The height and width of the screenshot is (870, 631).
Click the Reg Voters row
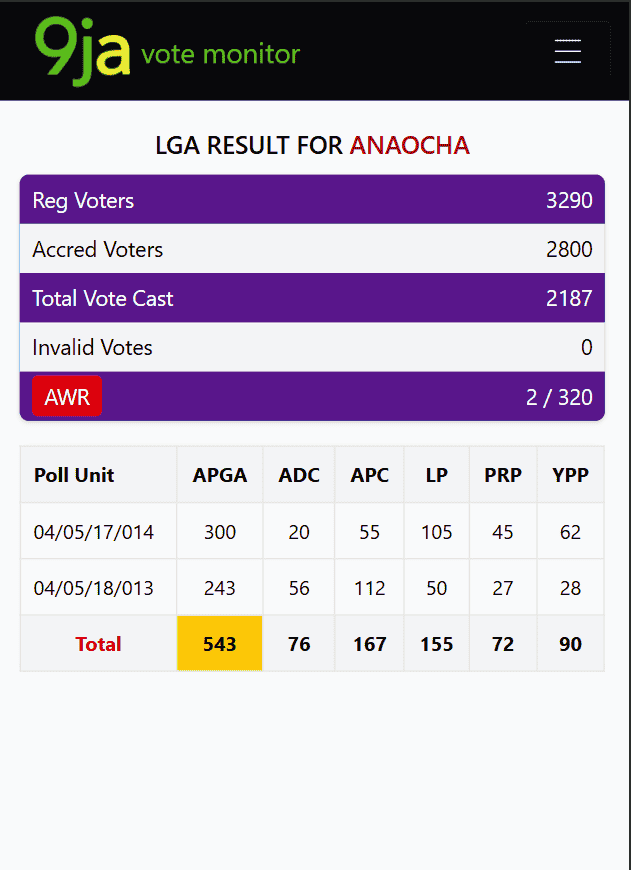(x=312, y=200)
